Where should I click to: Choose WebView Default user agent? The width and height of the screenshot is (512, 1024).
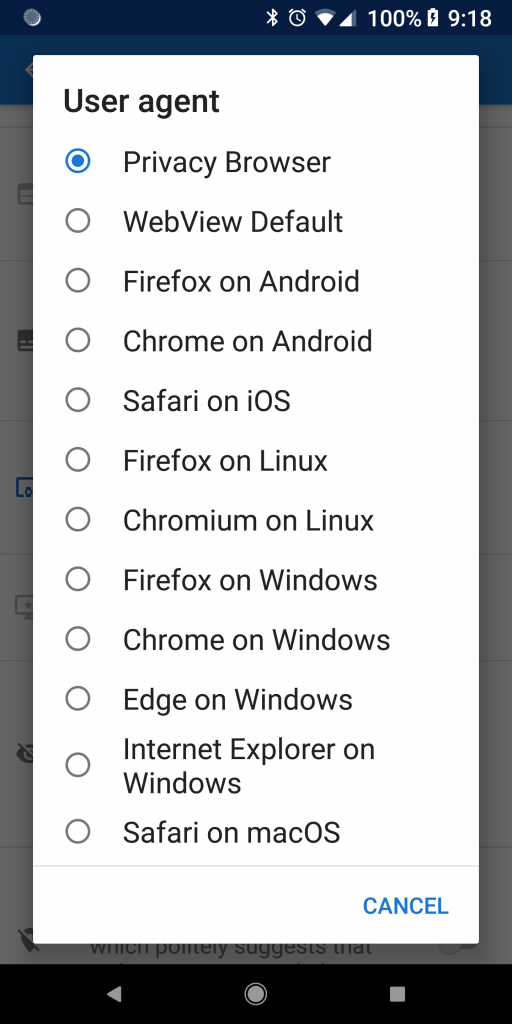[255, 221]
